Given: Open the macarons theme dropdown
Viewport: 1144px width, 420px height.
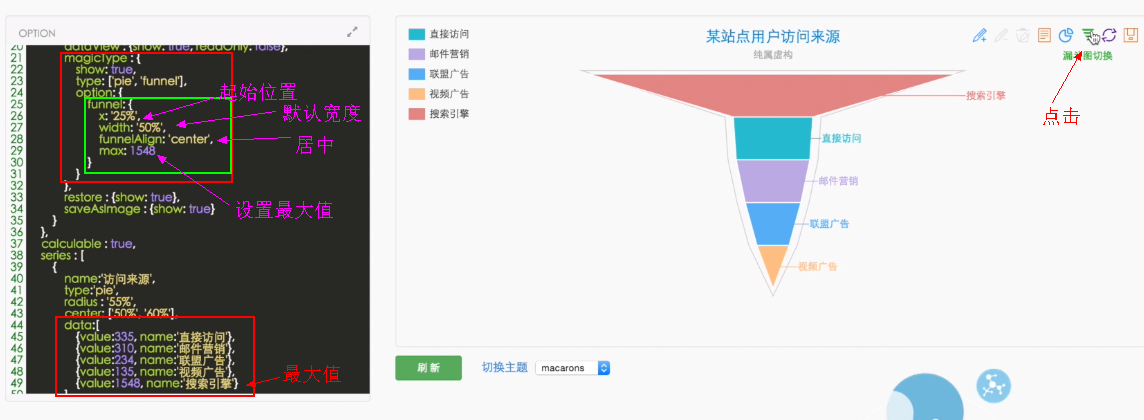Looking at the screenshot, I should pyautogui.click(x=573, y=368).
